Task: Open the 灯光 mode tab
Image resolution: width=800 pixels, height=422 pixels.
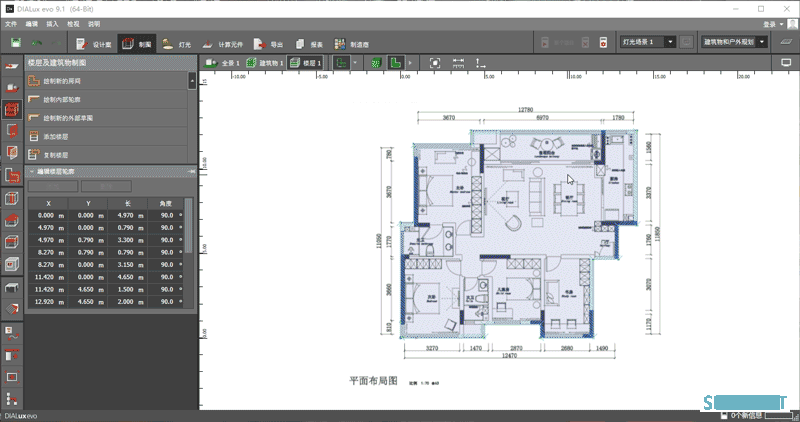Action: 177,44
